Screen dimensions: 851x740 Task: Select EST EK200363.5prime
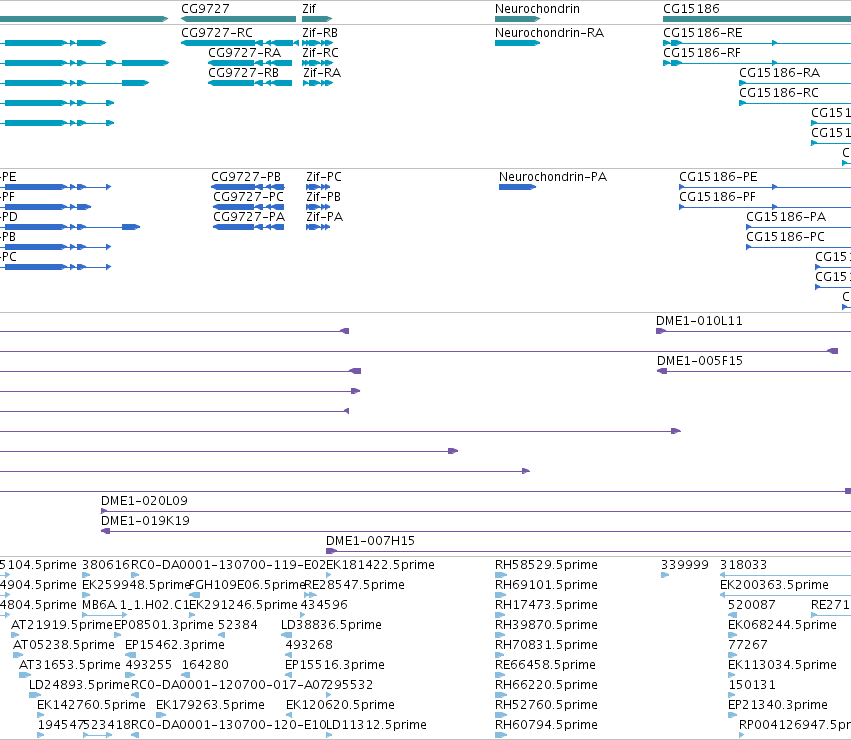[x=774, y=585]
